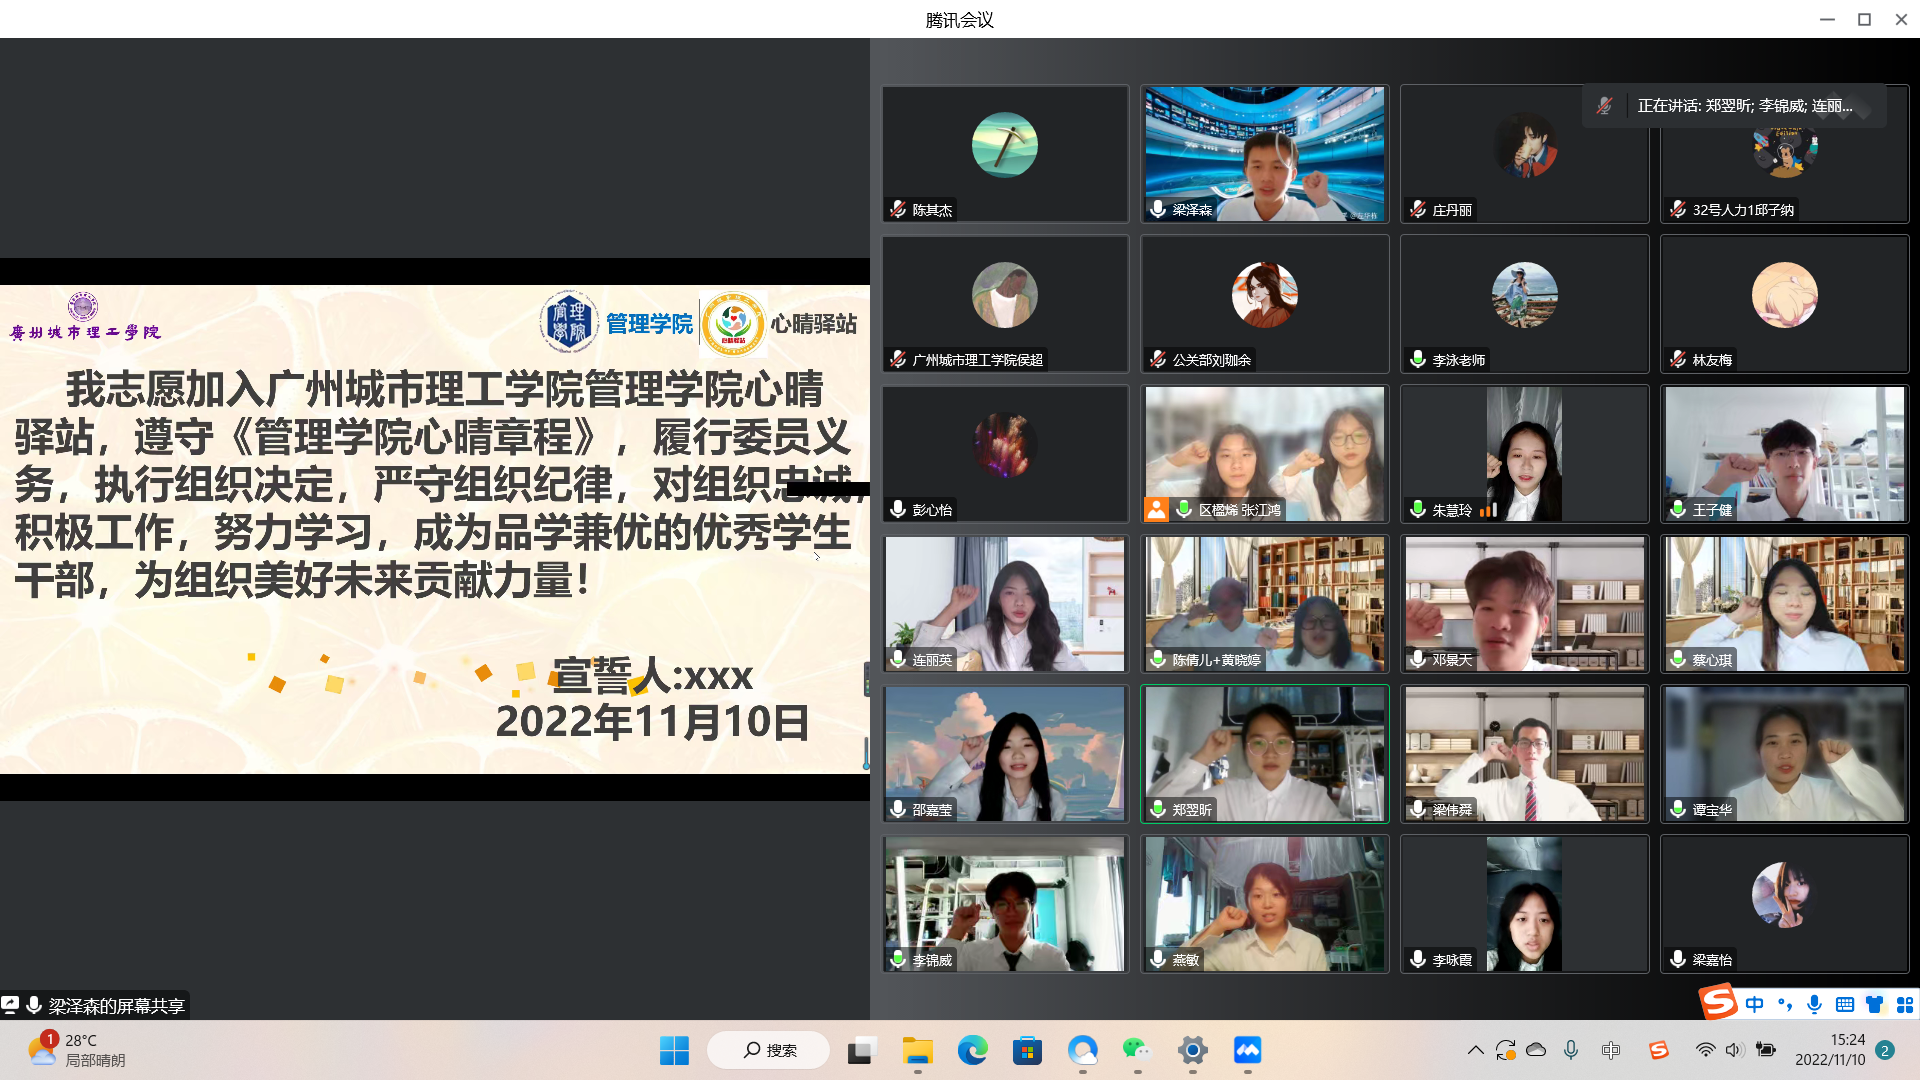Start voice input from Sogou bar
1920x1080 pixels.
pos(1815,1004)
